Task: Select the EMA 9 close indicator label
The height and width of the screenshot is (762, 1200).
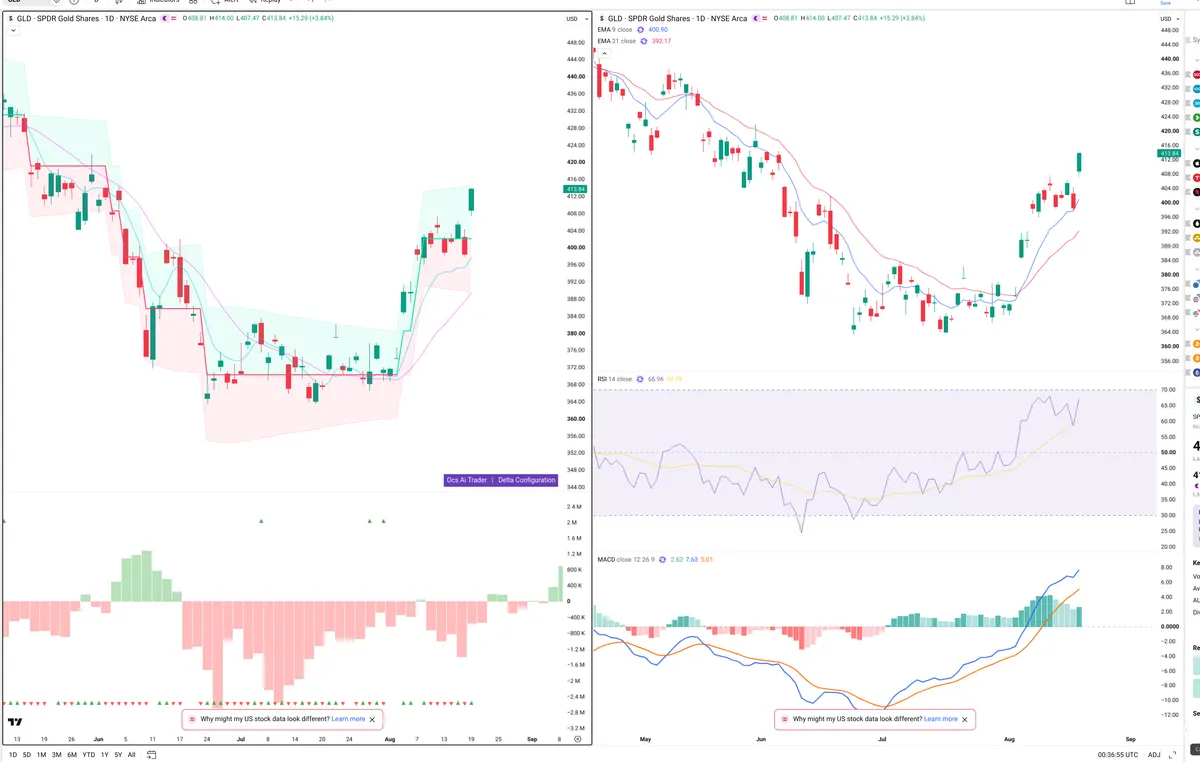Action: (x=614, y=30)
